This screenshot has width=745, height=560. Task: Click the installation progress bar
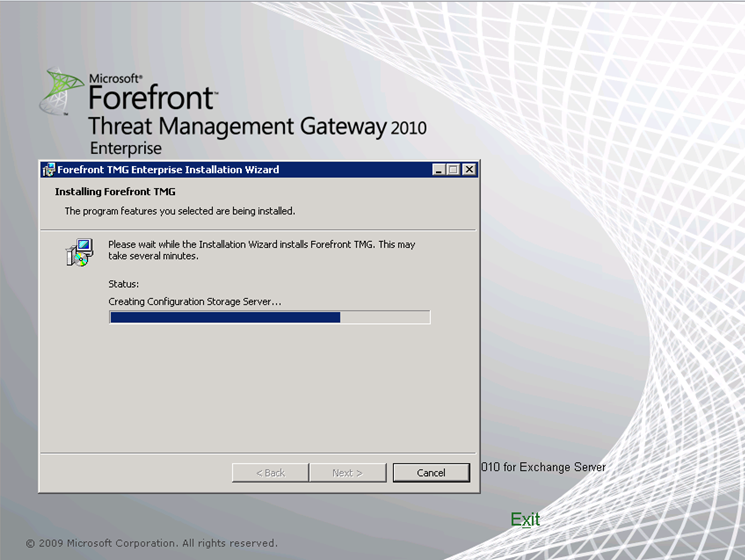point(269,317)
